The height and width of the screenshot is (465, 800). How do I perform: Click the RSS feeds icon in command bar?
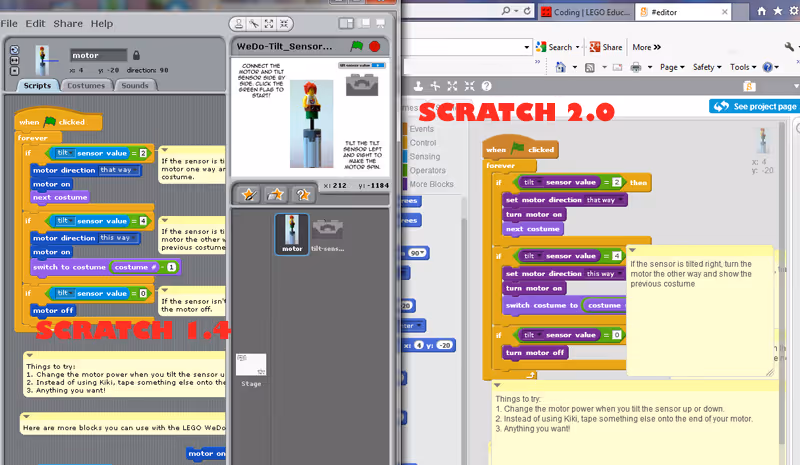590,67
